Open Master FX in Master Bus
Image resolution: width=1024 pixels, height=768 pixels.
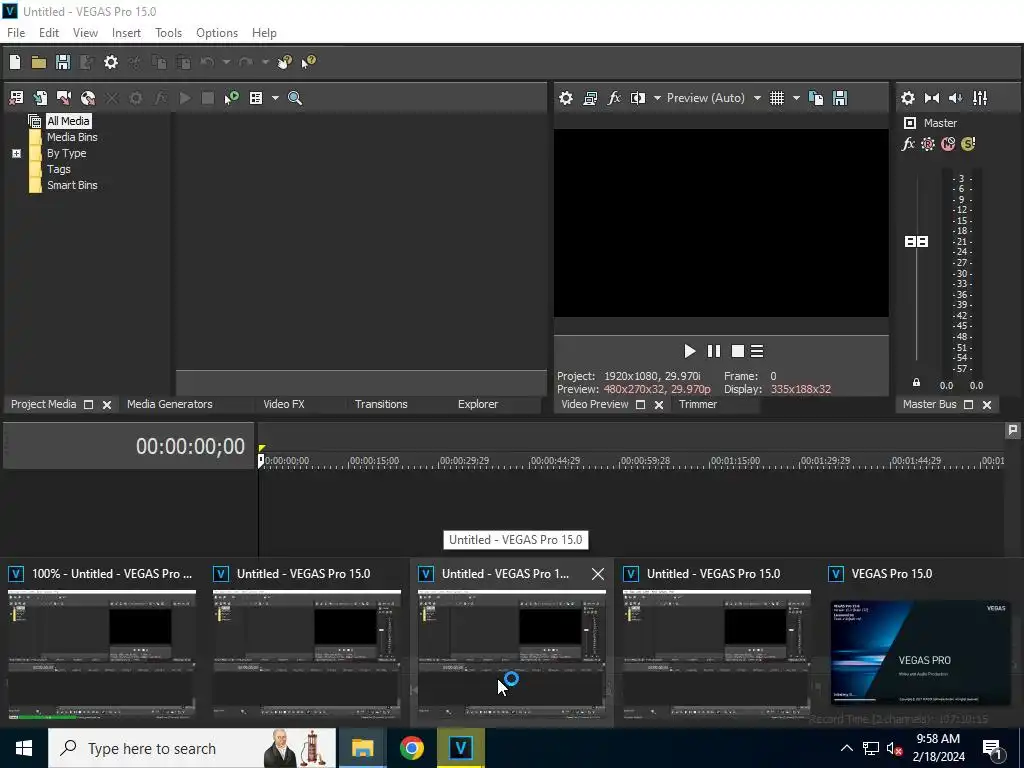[908, 144]
